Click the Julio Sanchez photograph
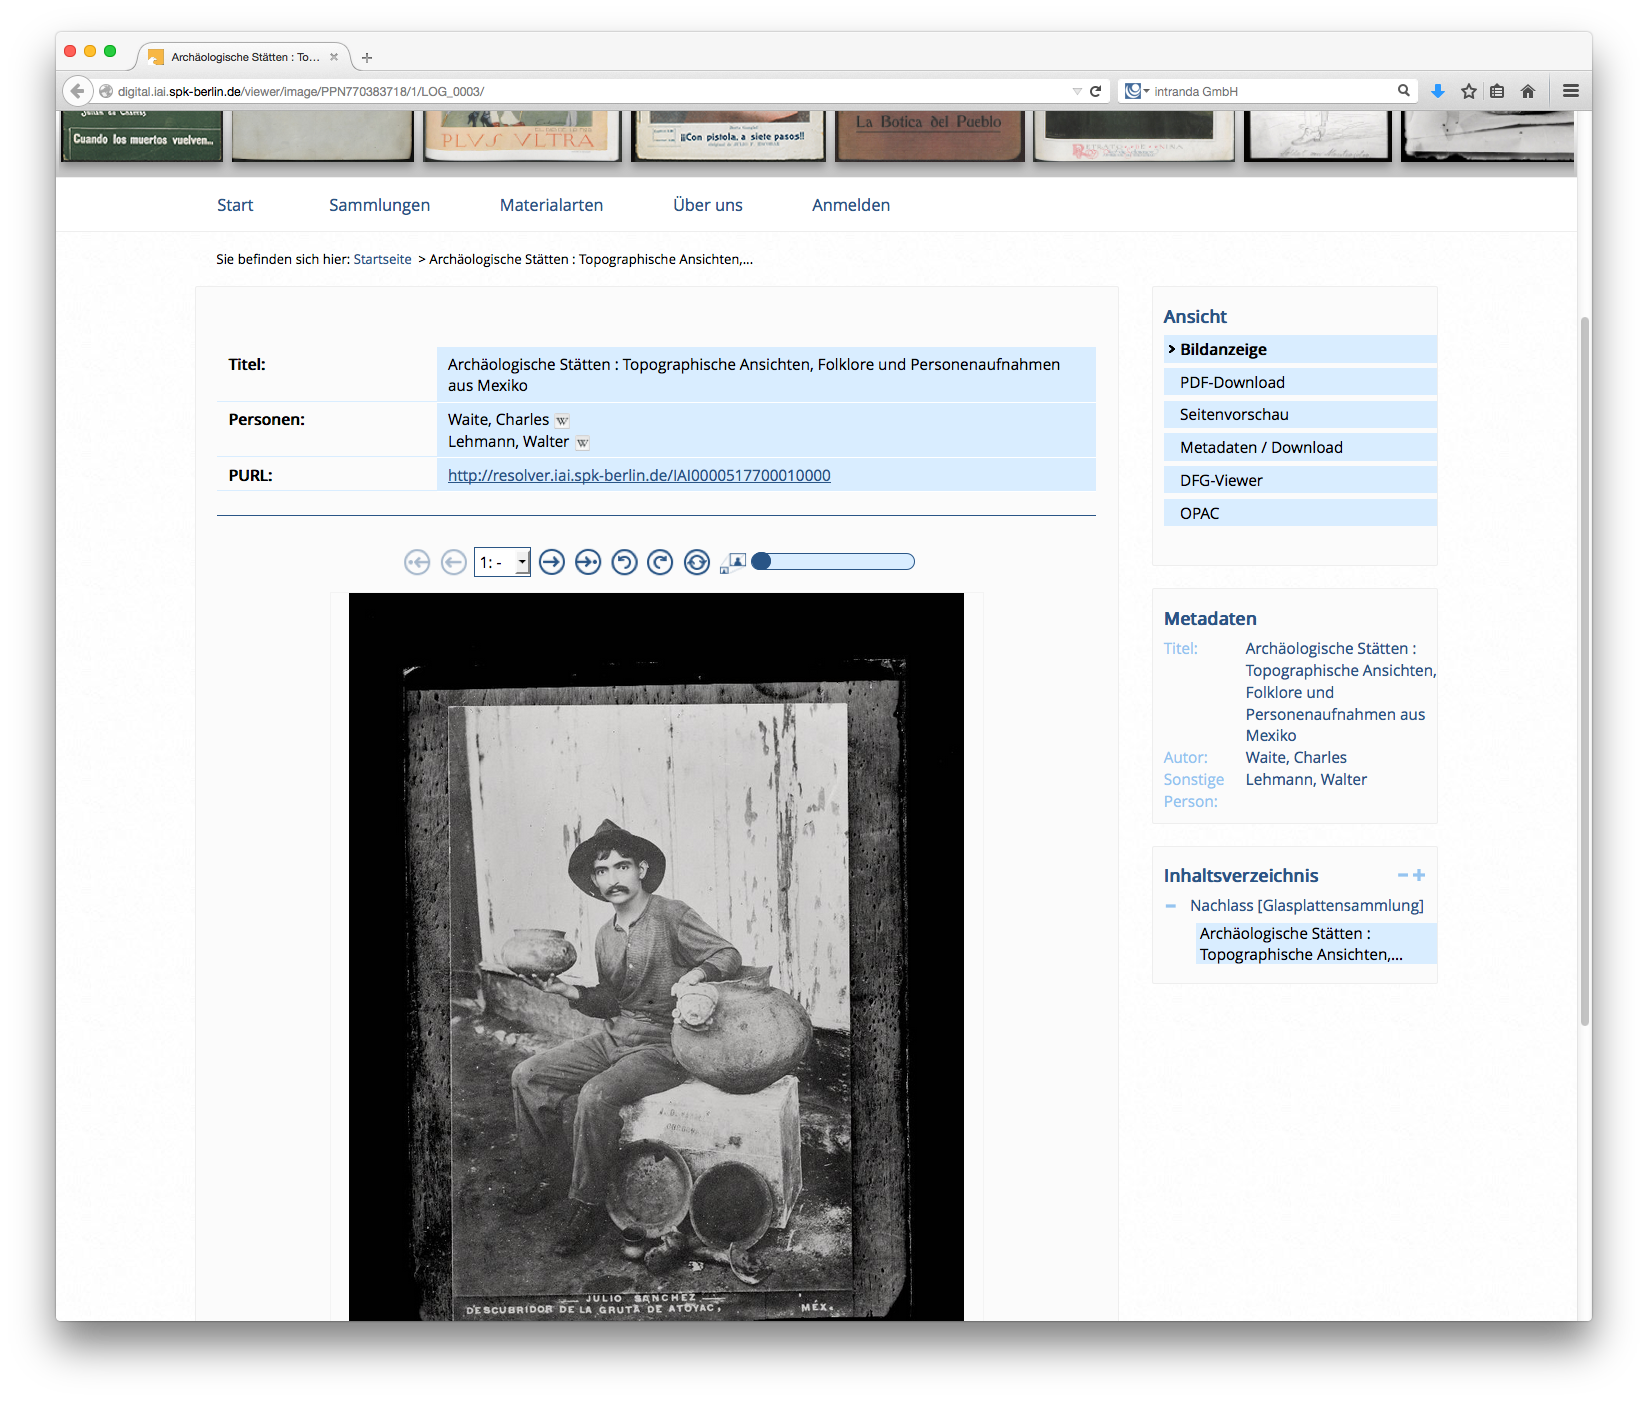 click(x=656, y=957)
